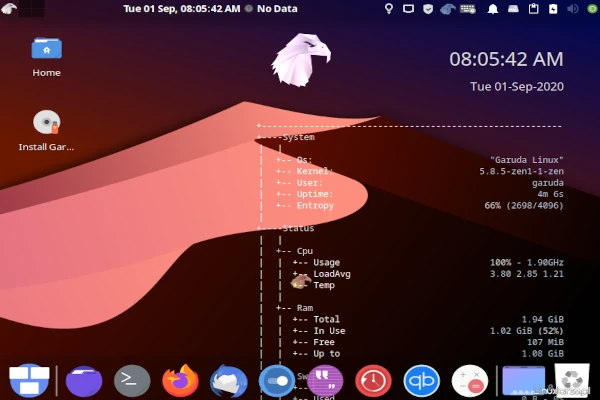Click the entropy value '66% (2698/4096)'
Screen dimensions: 600x400
[x=524, y=206]
